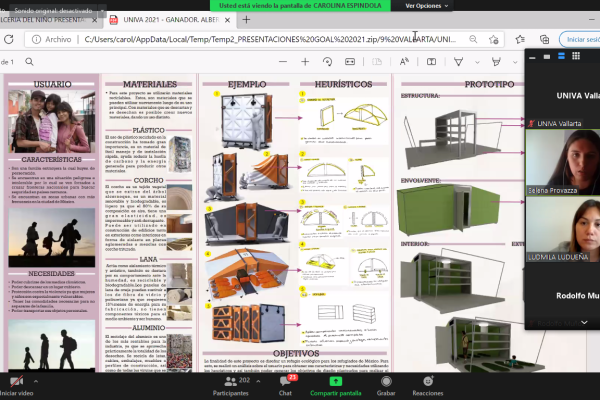Image resolution: width=600 pixels, height=400 pixels.
Task: Click the site info icon beside Archivo
Action: pyautogui.click(x=36, y=39)
